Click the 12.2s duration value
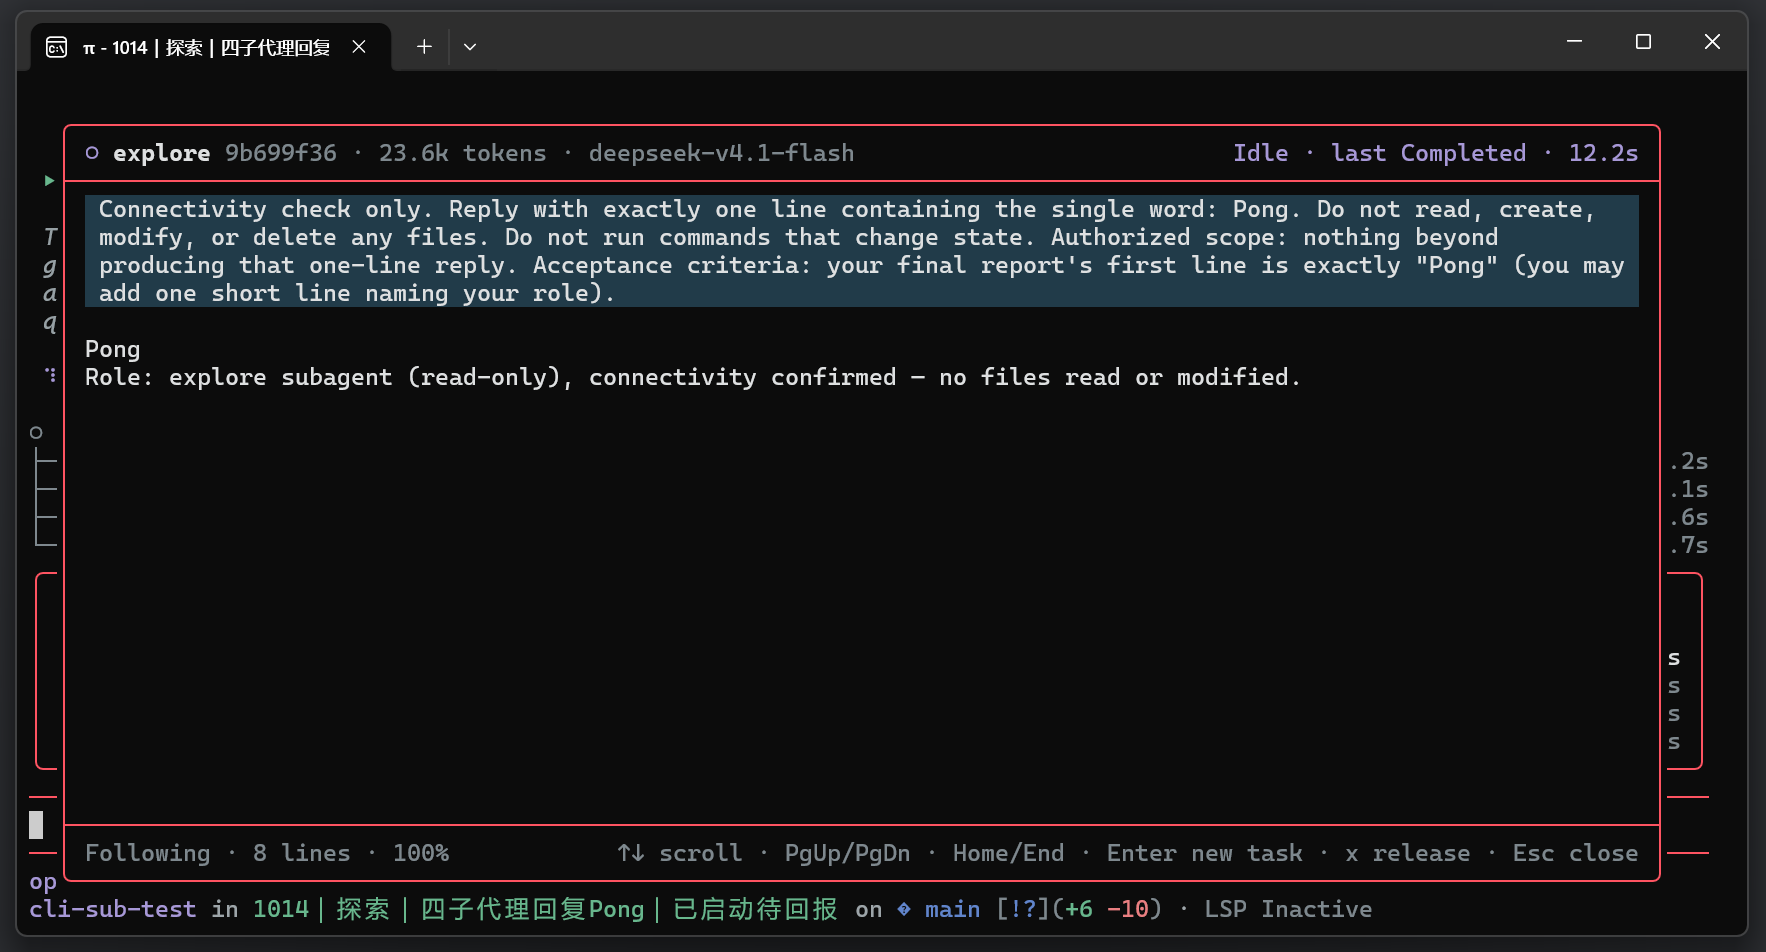1766x952 pixels. (x=1604, y=153)
